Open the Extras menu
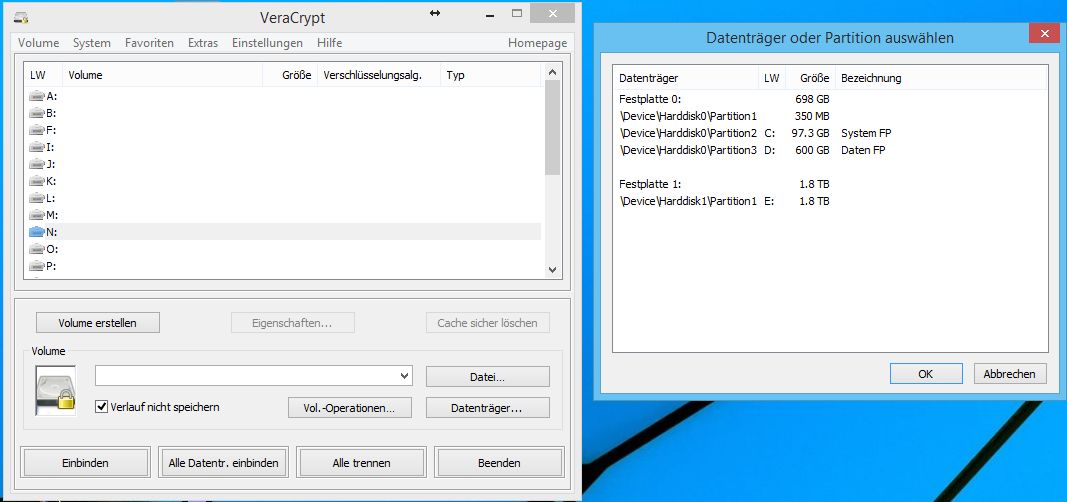This screenshot has height=502, width=1067. click(203, 43)
